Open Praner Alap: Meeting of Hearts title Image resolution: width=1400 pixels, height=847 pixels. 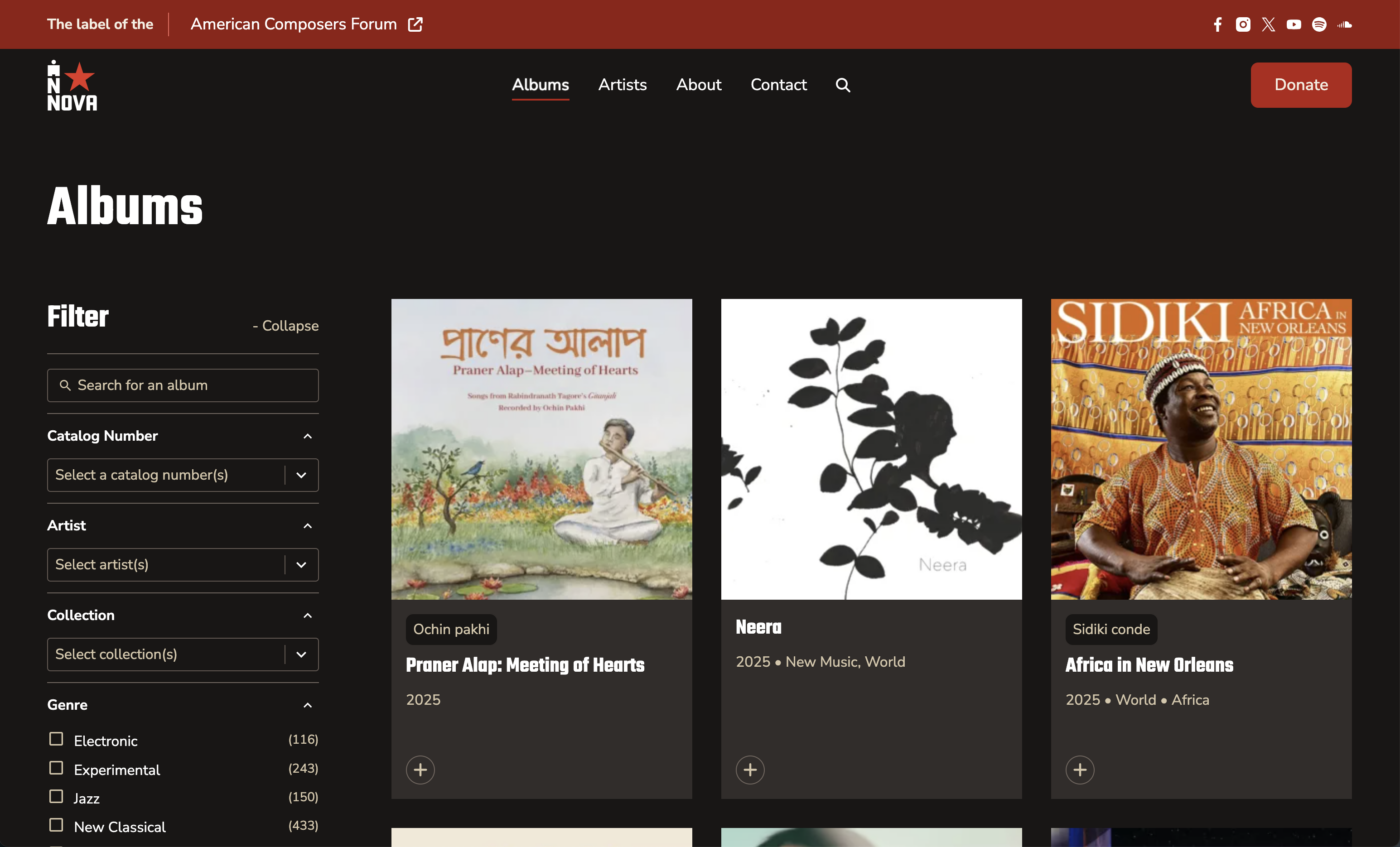(525, 666)
